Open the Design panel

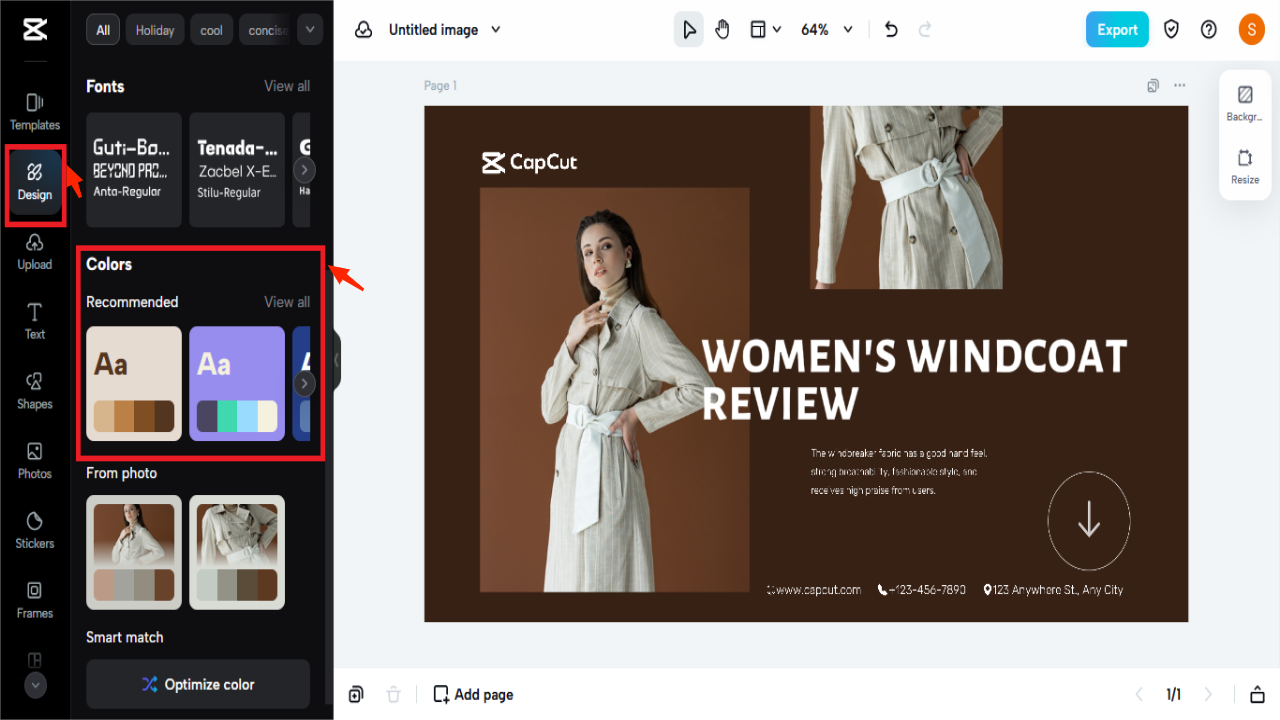pyautogui.click(x=35, y=183)
